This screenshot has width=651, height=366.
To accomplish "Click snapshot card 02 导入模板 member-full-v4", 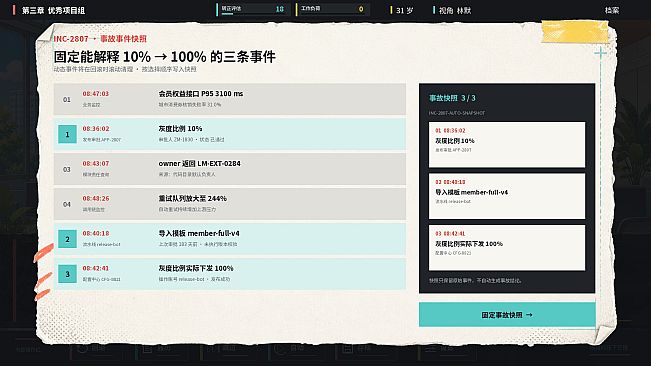I will (507, 196).
